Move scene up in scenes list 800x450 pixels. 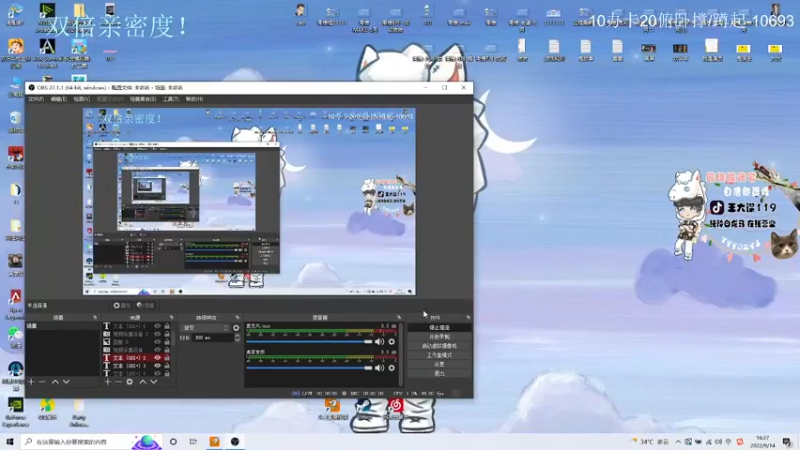tap(55, 382)
